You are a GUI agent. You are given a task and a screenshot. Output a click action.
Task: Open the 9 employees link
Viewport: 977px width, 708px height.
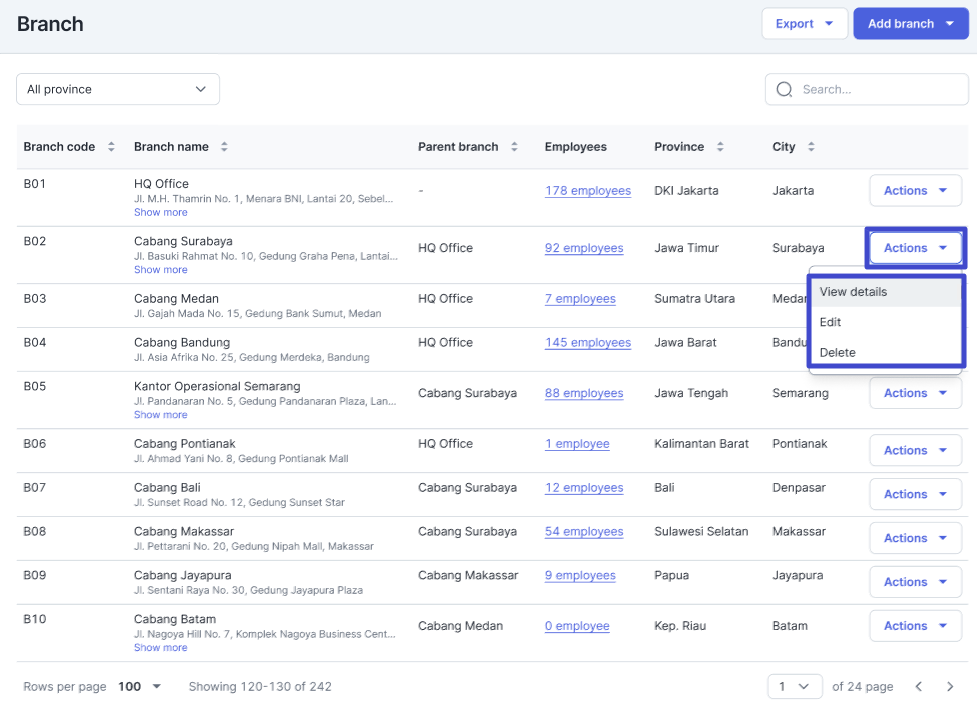point(580,575)
